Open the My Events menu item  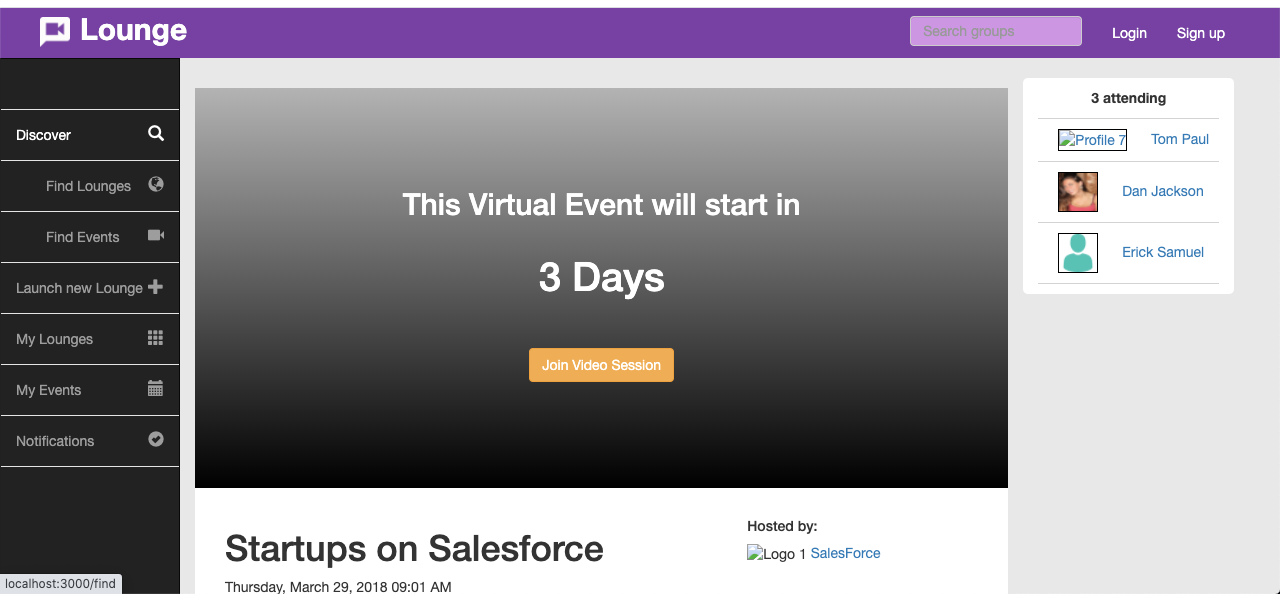(x=90, y=390)
